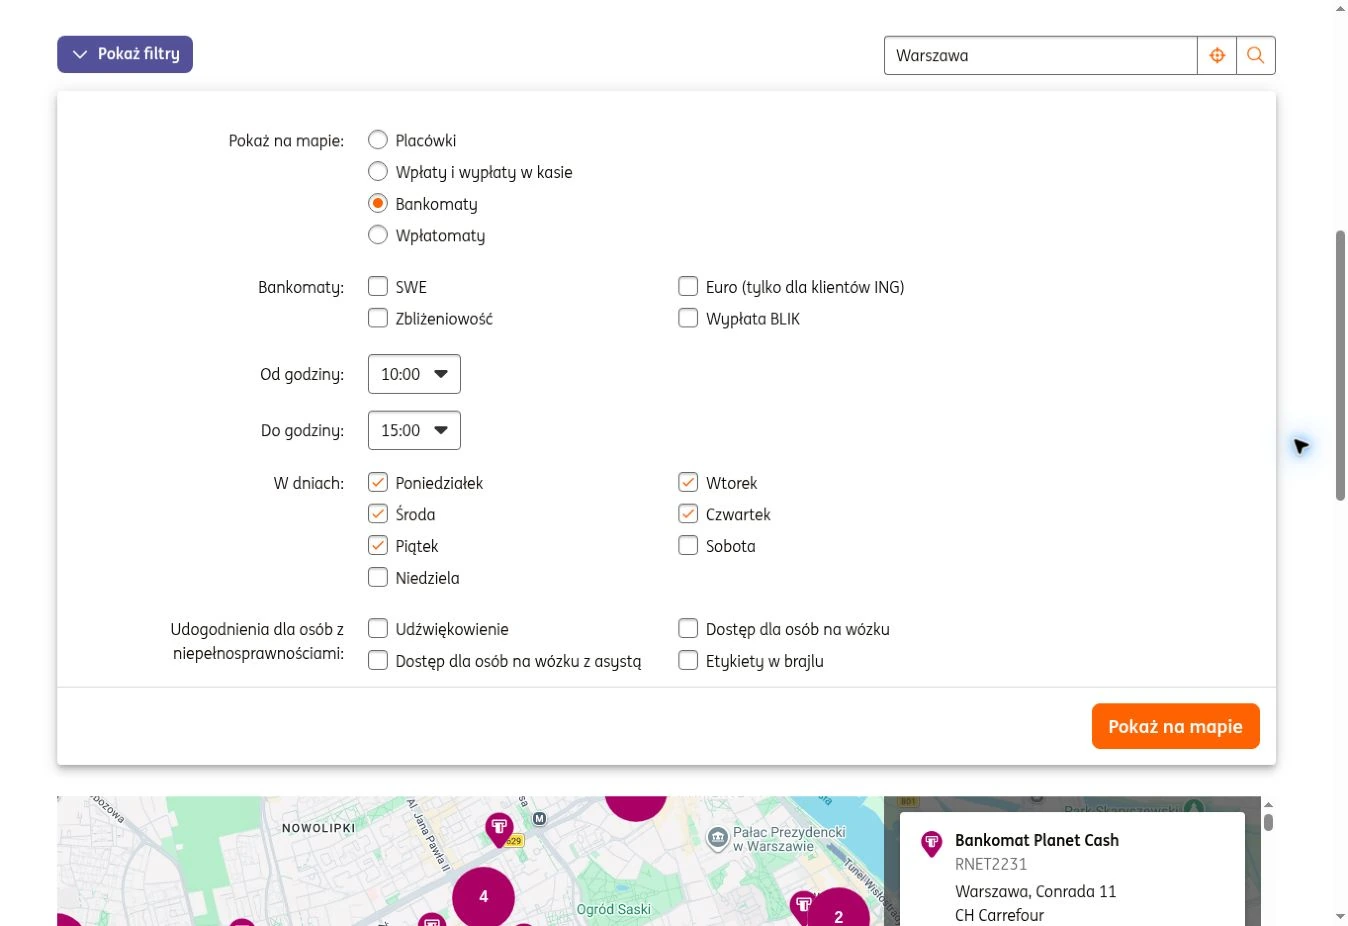1348x926 pixels.
Task: Click the Warszawa, Conrada 11 address text
Action: (x=1035, y=891)
